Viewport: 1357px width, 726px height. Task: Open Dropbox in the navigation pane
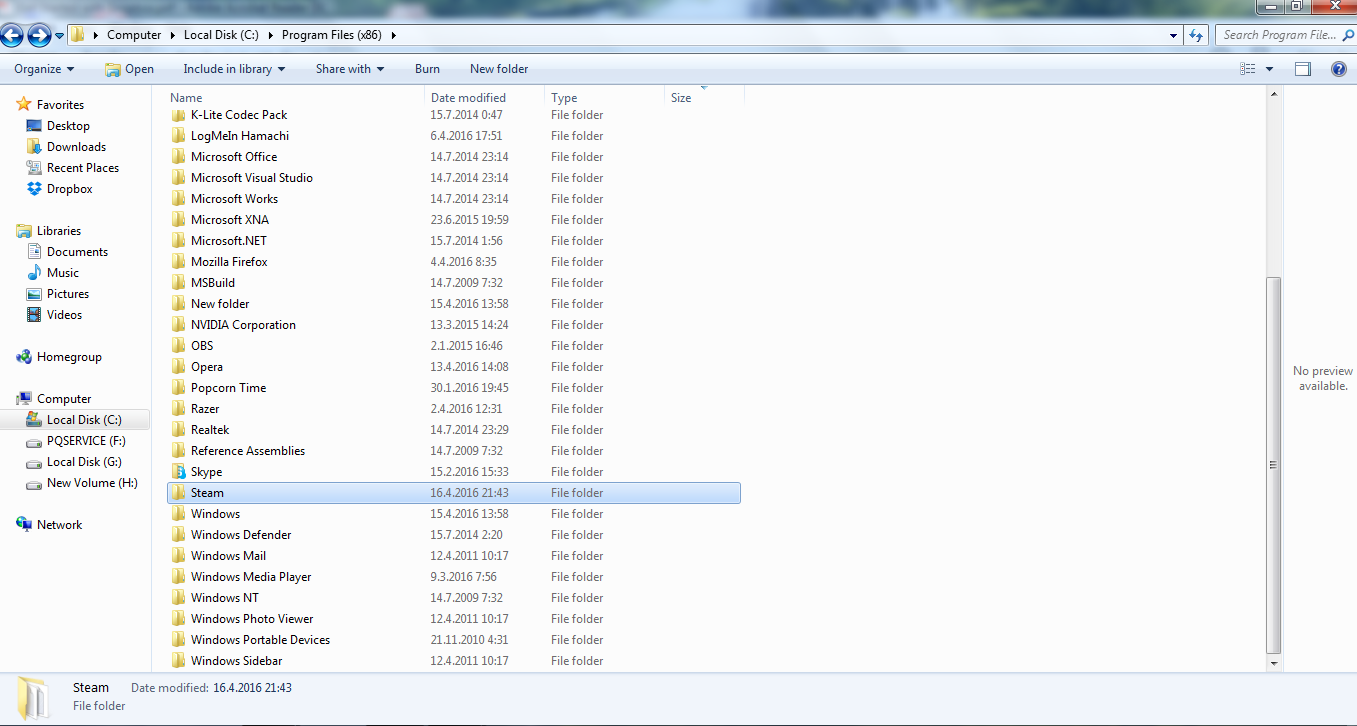coord(69,189)
